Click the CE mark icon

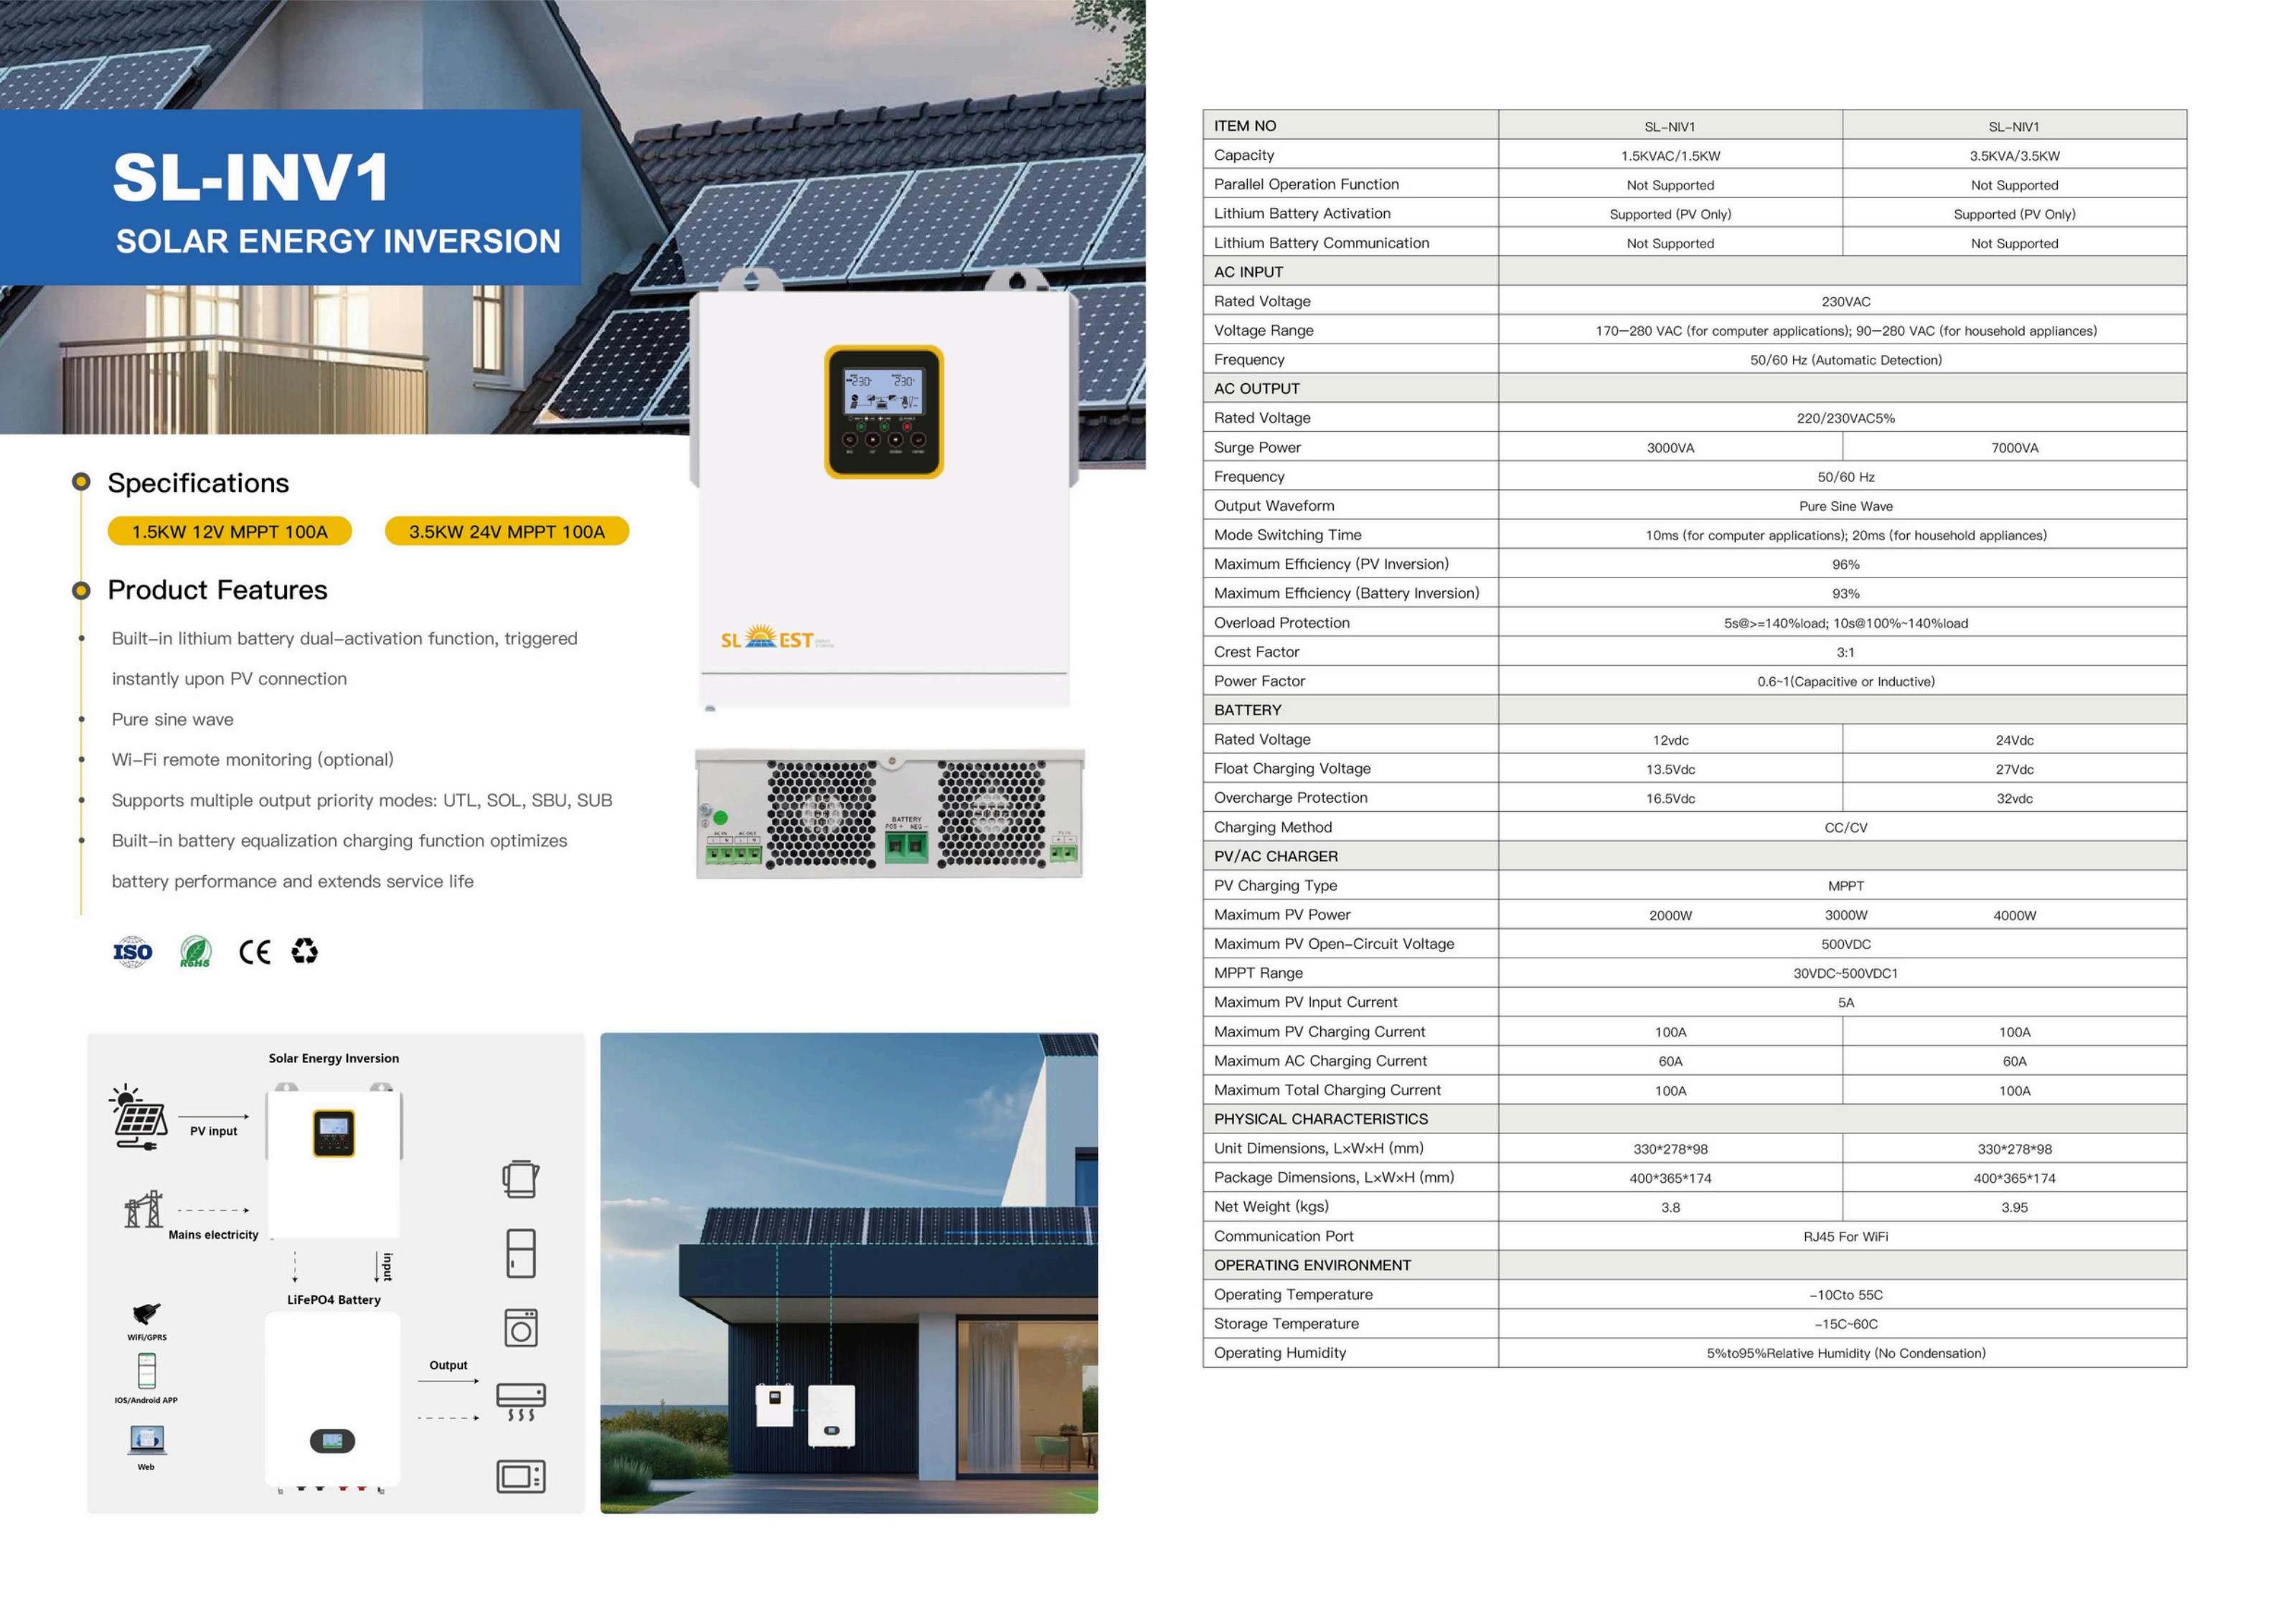click(x=255, y=952)
